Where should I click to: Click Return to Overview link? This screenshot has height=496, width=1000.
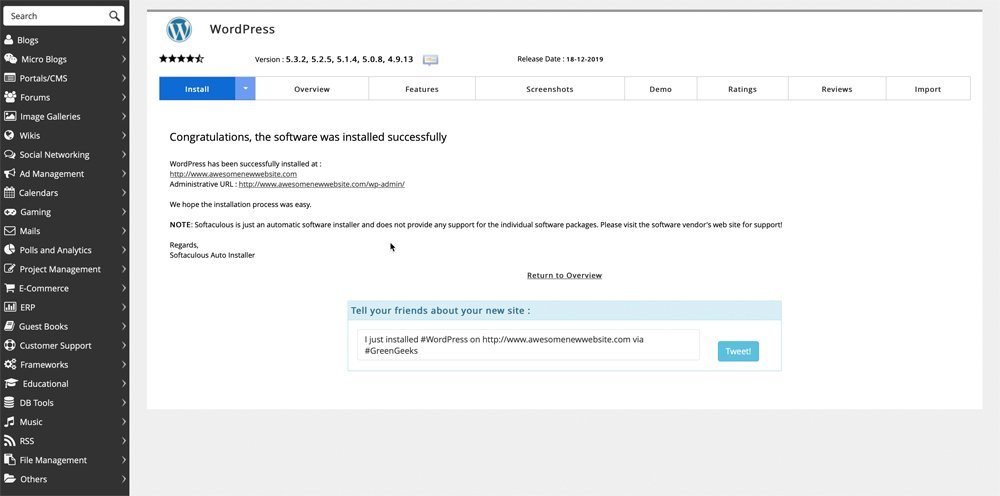point(564,275)
